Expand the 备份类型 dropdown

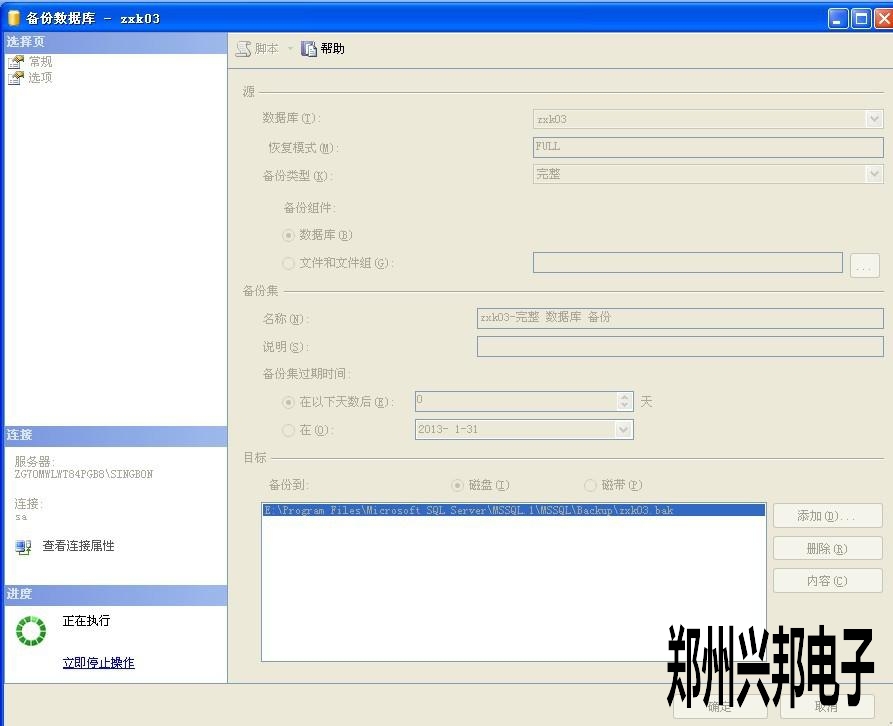pyautogui.click(x=873, y=174)
